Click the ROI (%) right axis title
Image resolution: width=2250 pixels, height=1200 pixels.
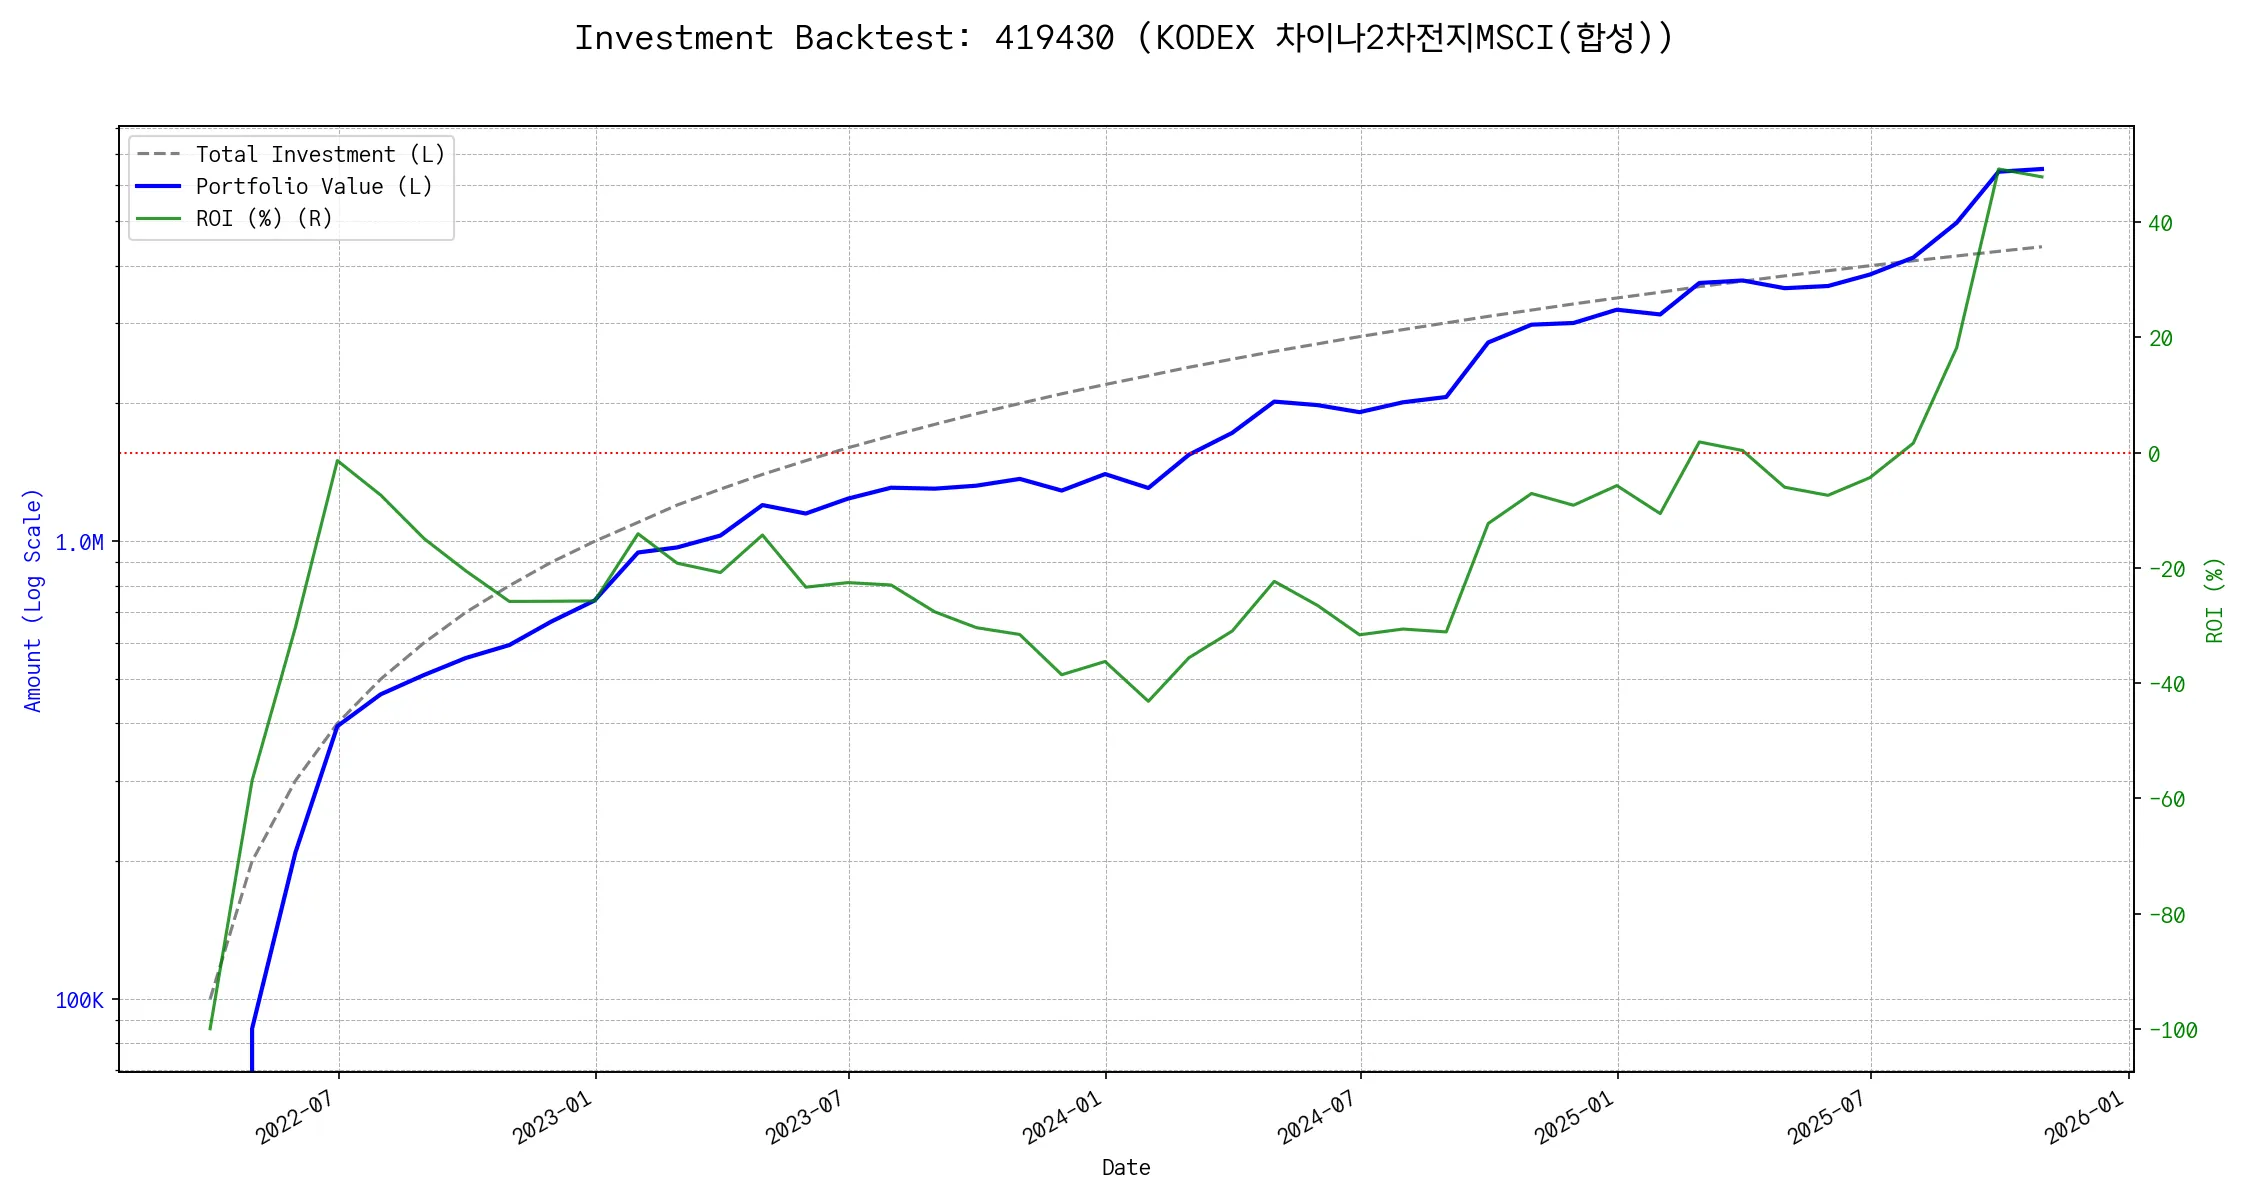click(2214, 600)
